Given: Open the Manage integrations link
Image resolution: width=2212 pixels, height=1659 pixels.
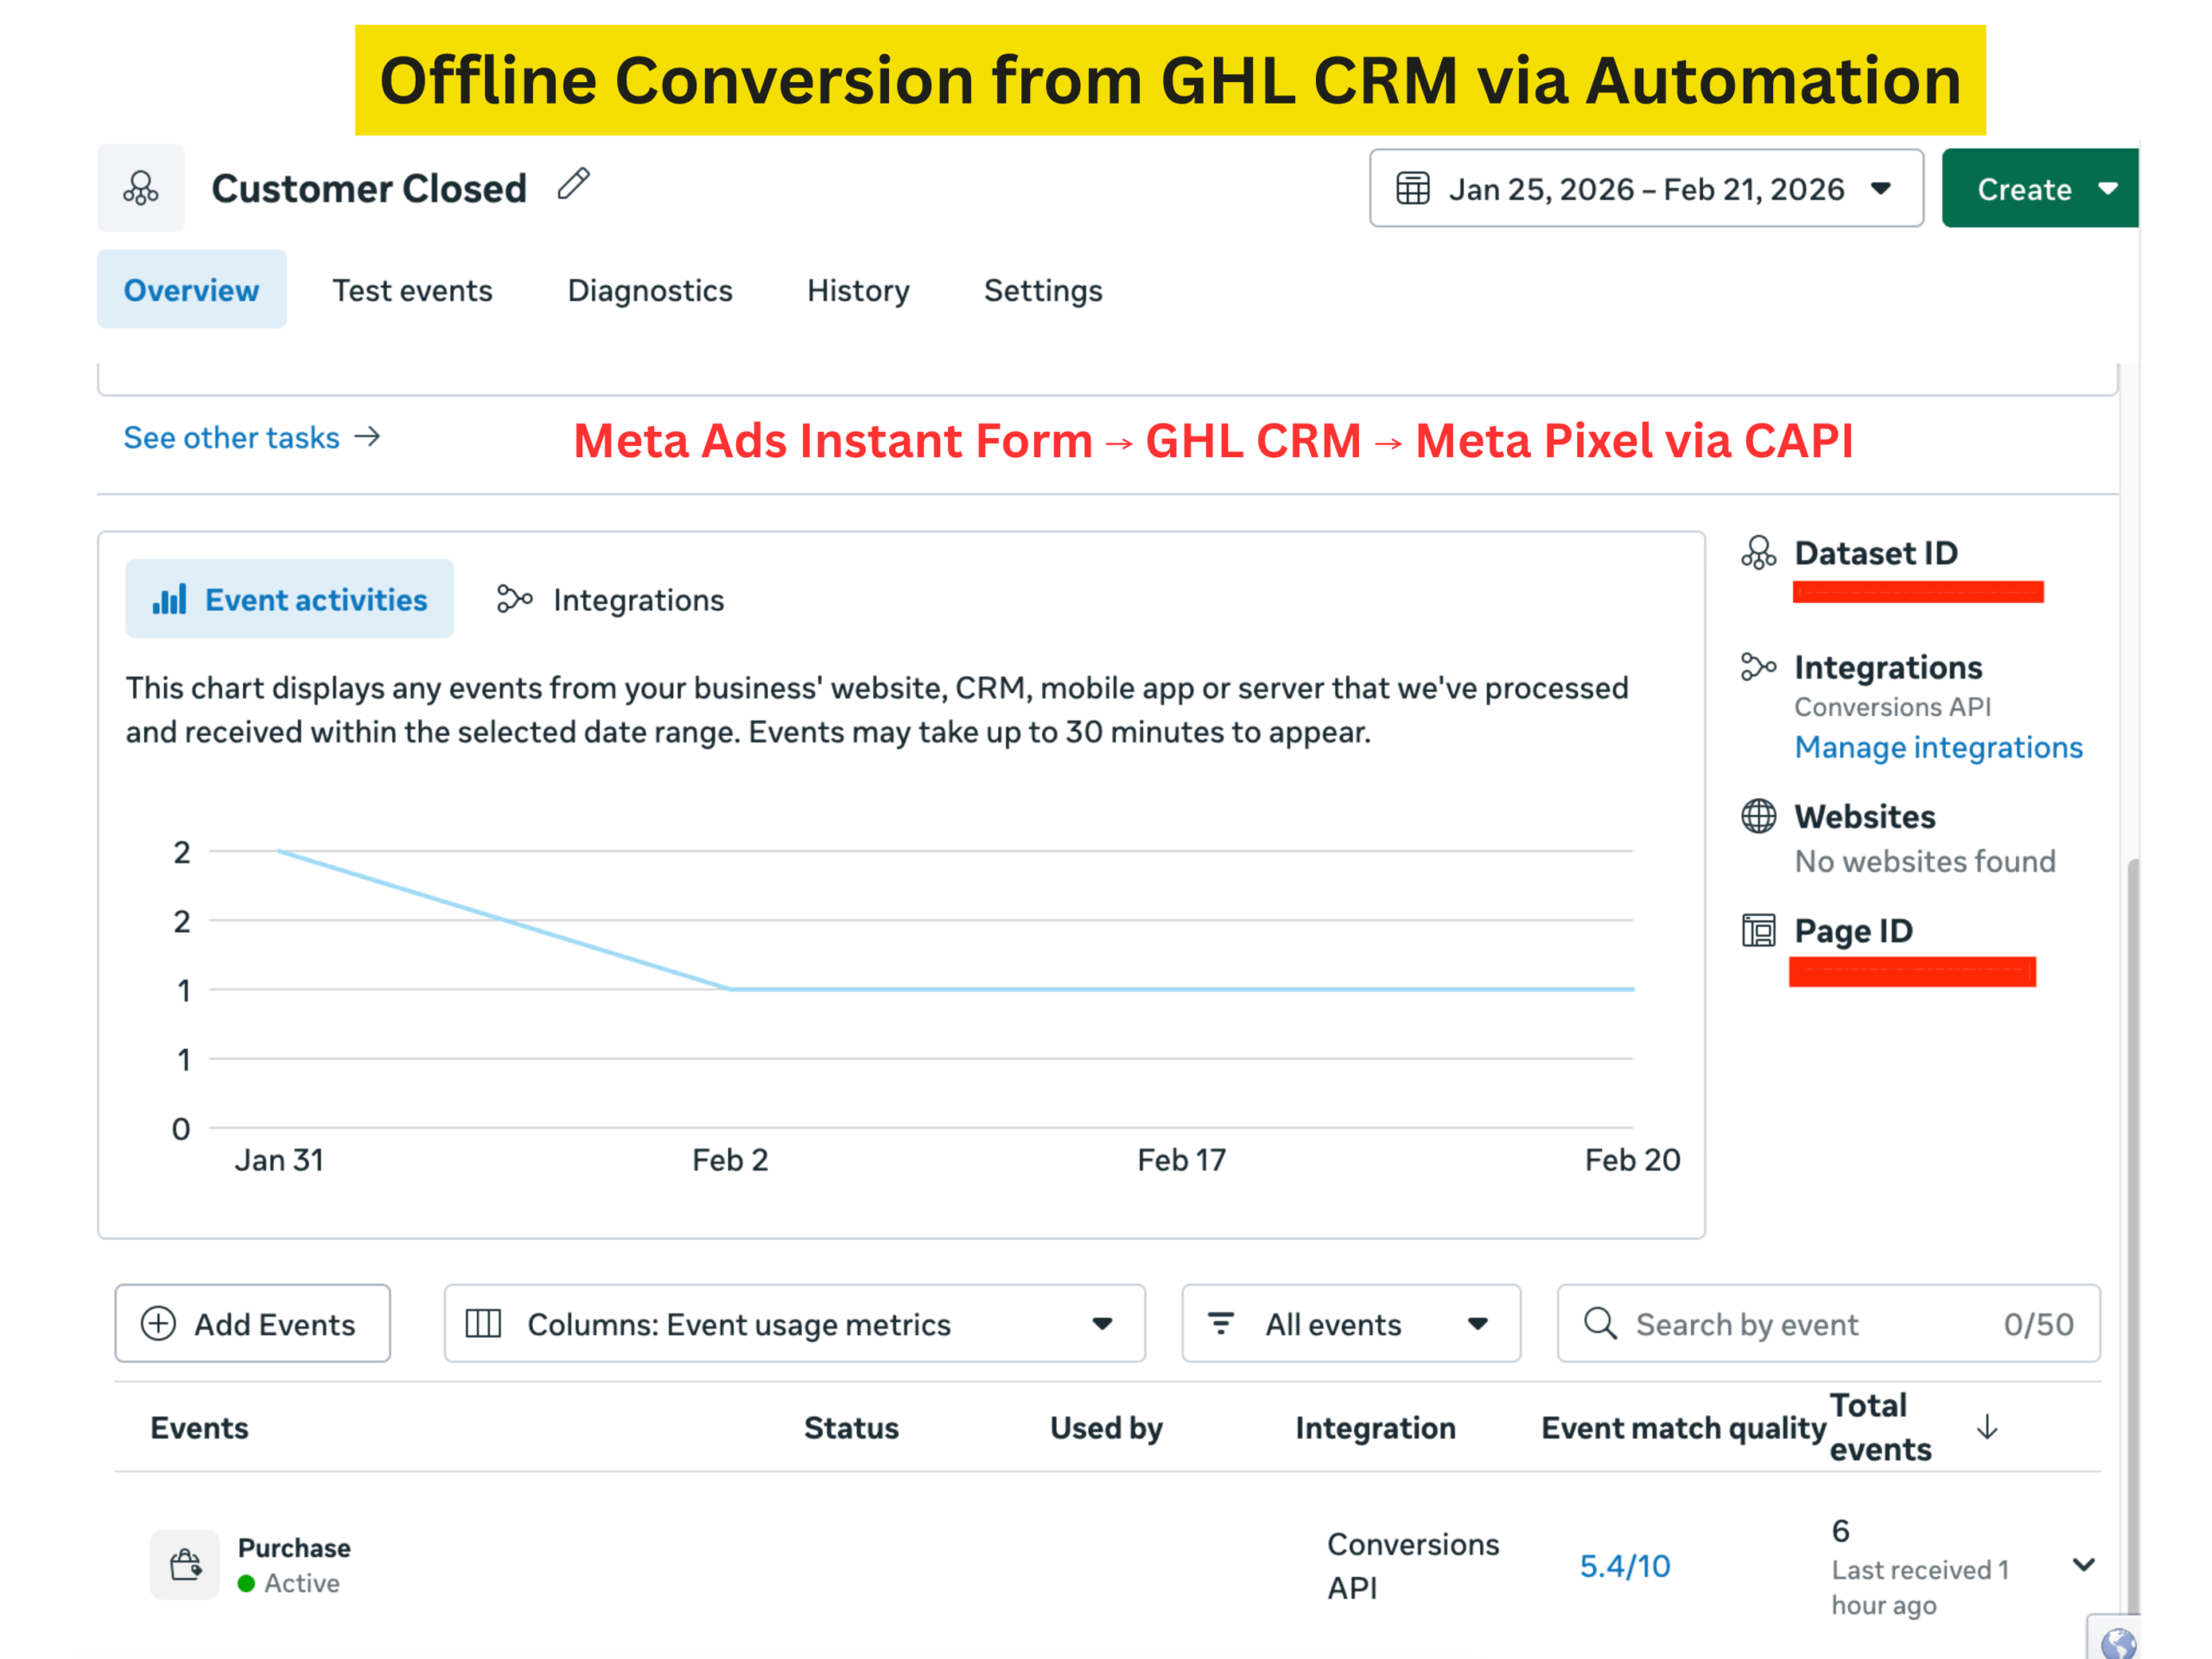Looking at the screenshot, I should coord(1938,747).
